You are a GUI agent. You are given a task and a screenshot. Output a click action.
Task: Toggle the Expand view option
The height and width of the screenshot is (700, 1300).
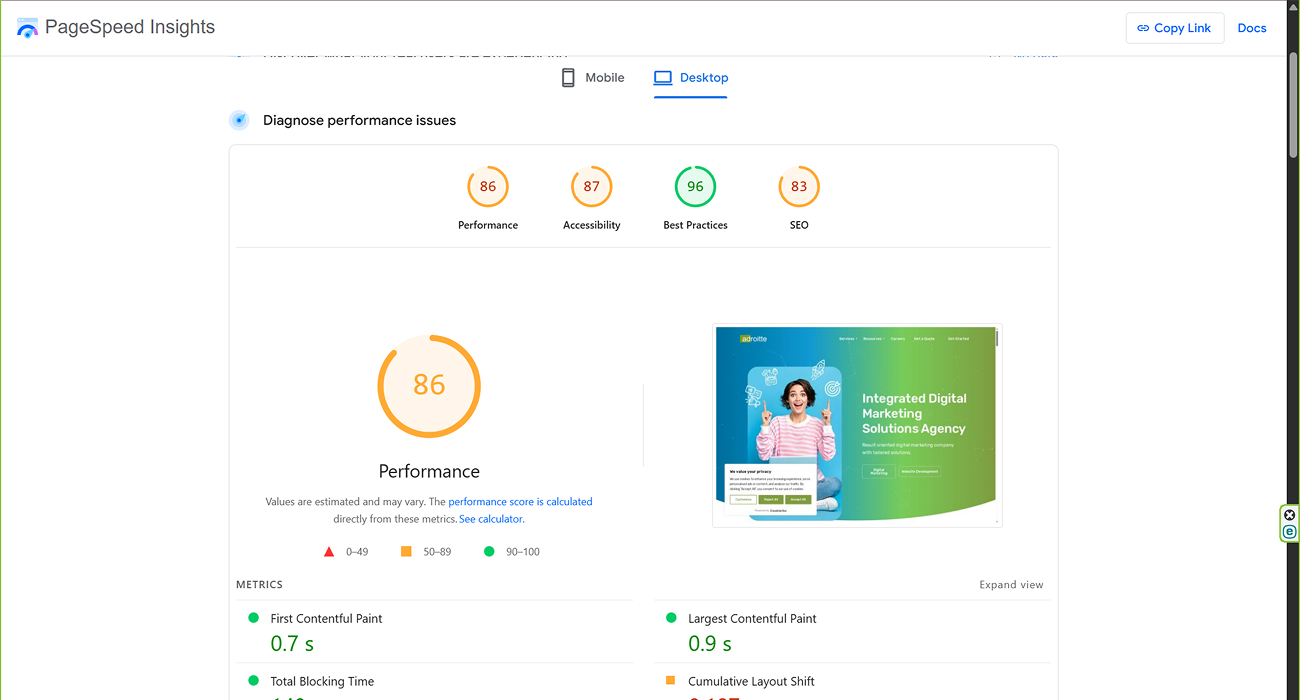point(1011,585)
